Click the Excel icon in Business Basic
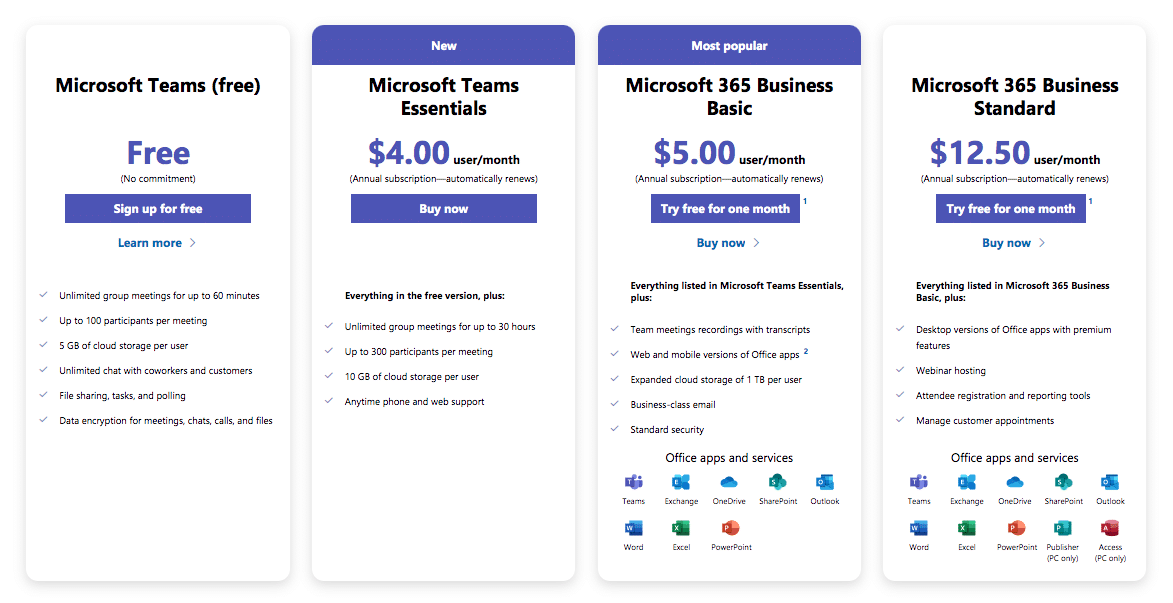Viewport: 1173px width, 603px height. click(x=681, y=528)
